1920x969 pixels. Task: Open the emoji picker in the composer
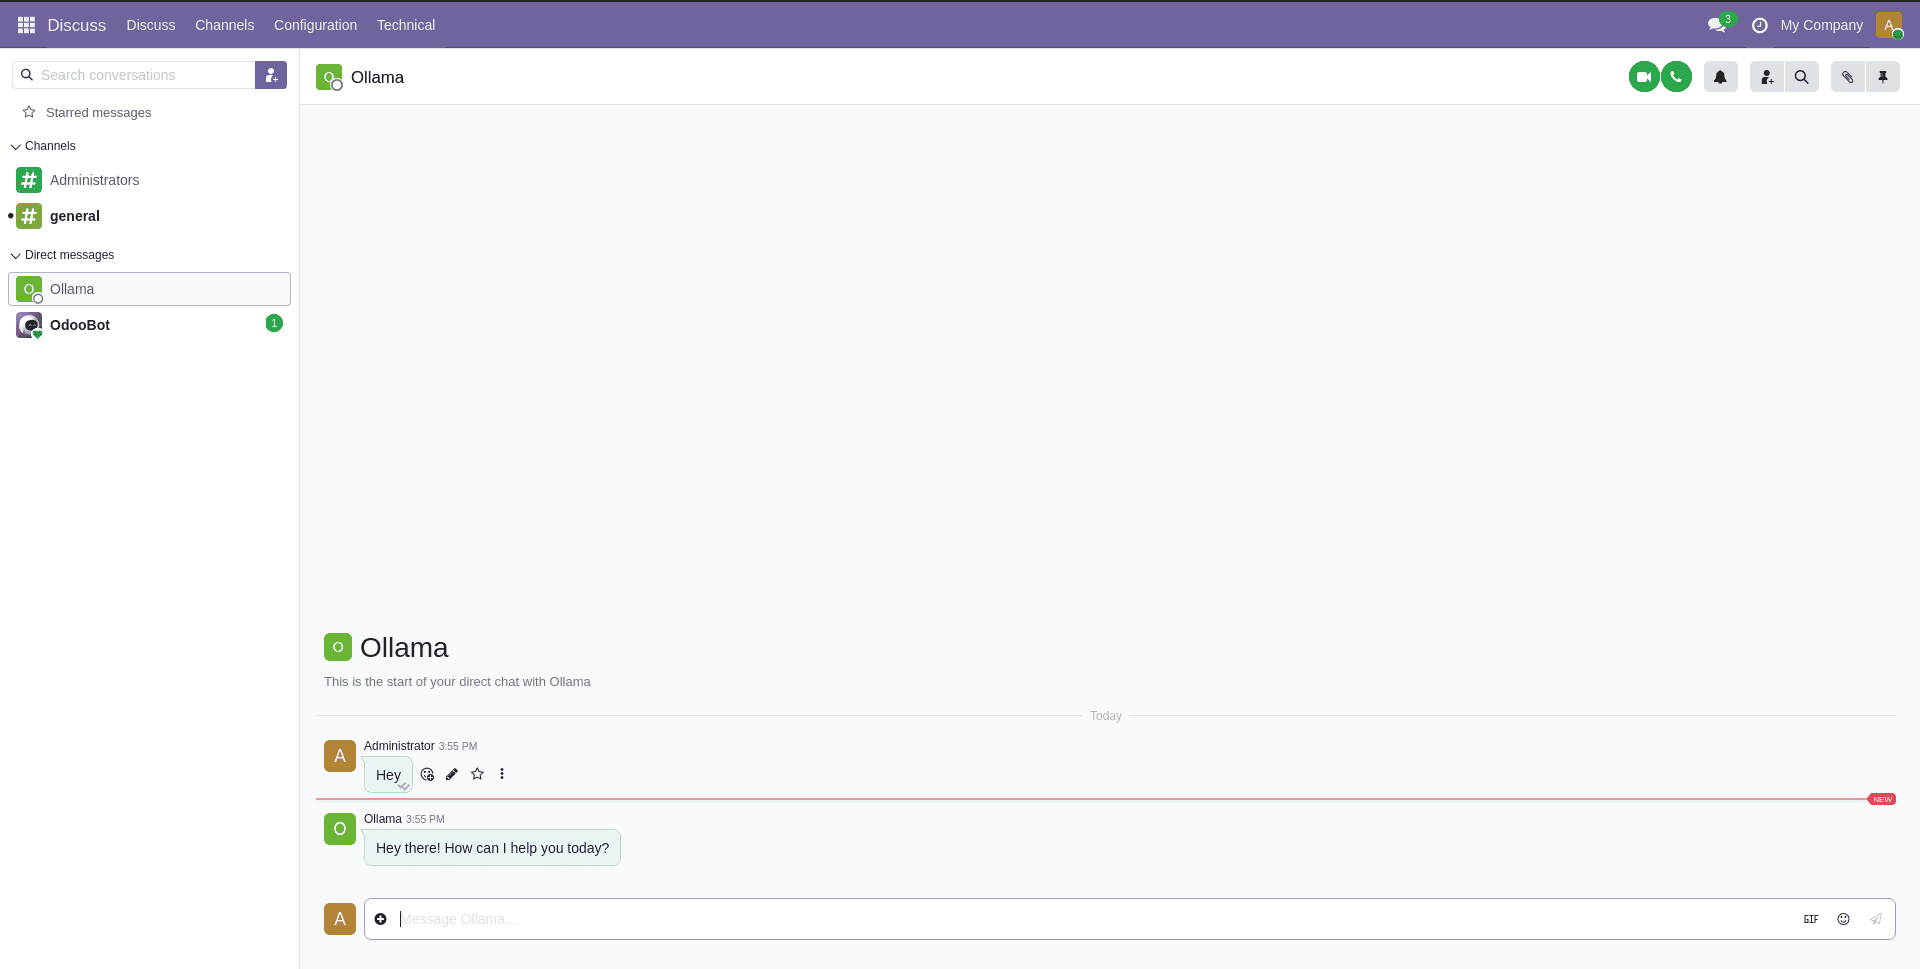click(1844, 919)
